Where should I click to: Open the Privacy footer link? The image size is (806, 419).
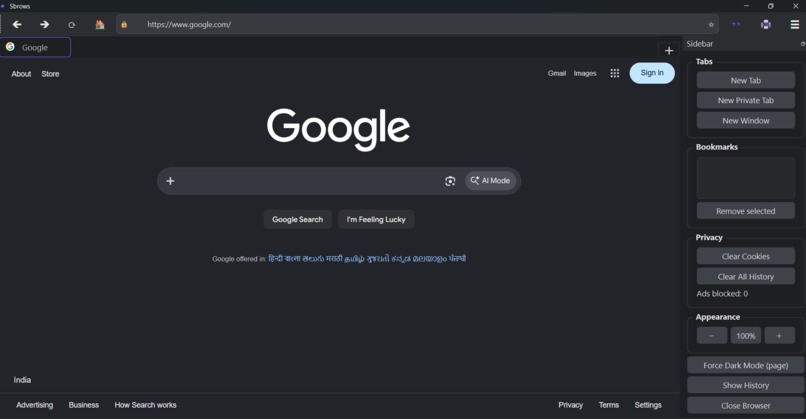click(571, 405)
